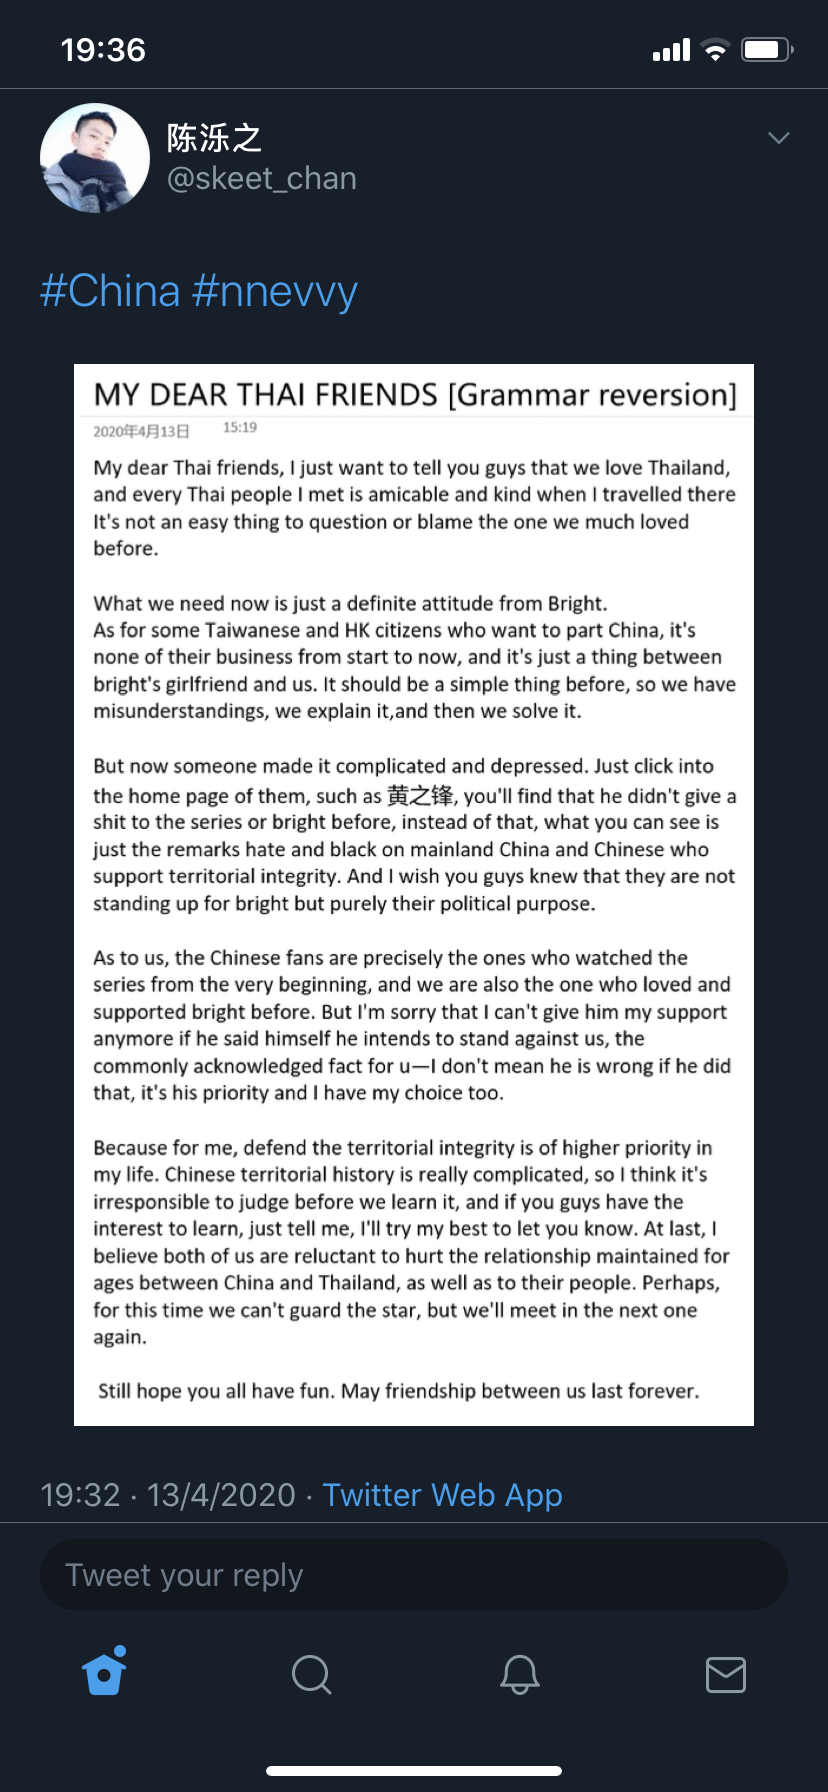Tap the @skeet_chan handle

[262, 178]
